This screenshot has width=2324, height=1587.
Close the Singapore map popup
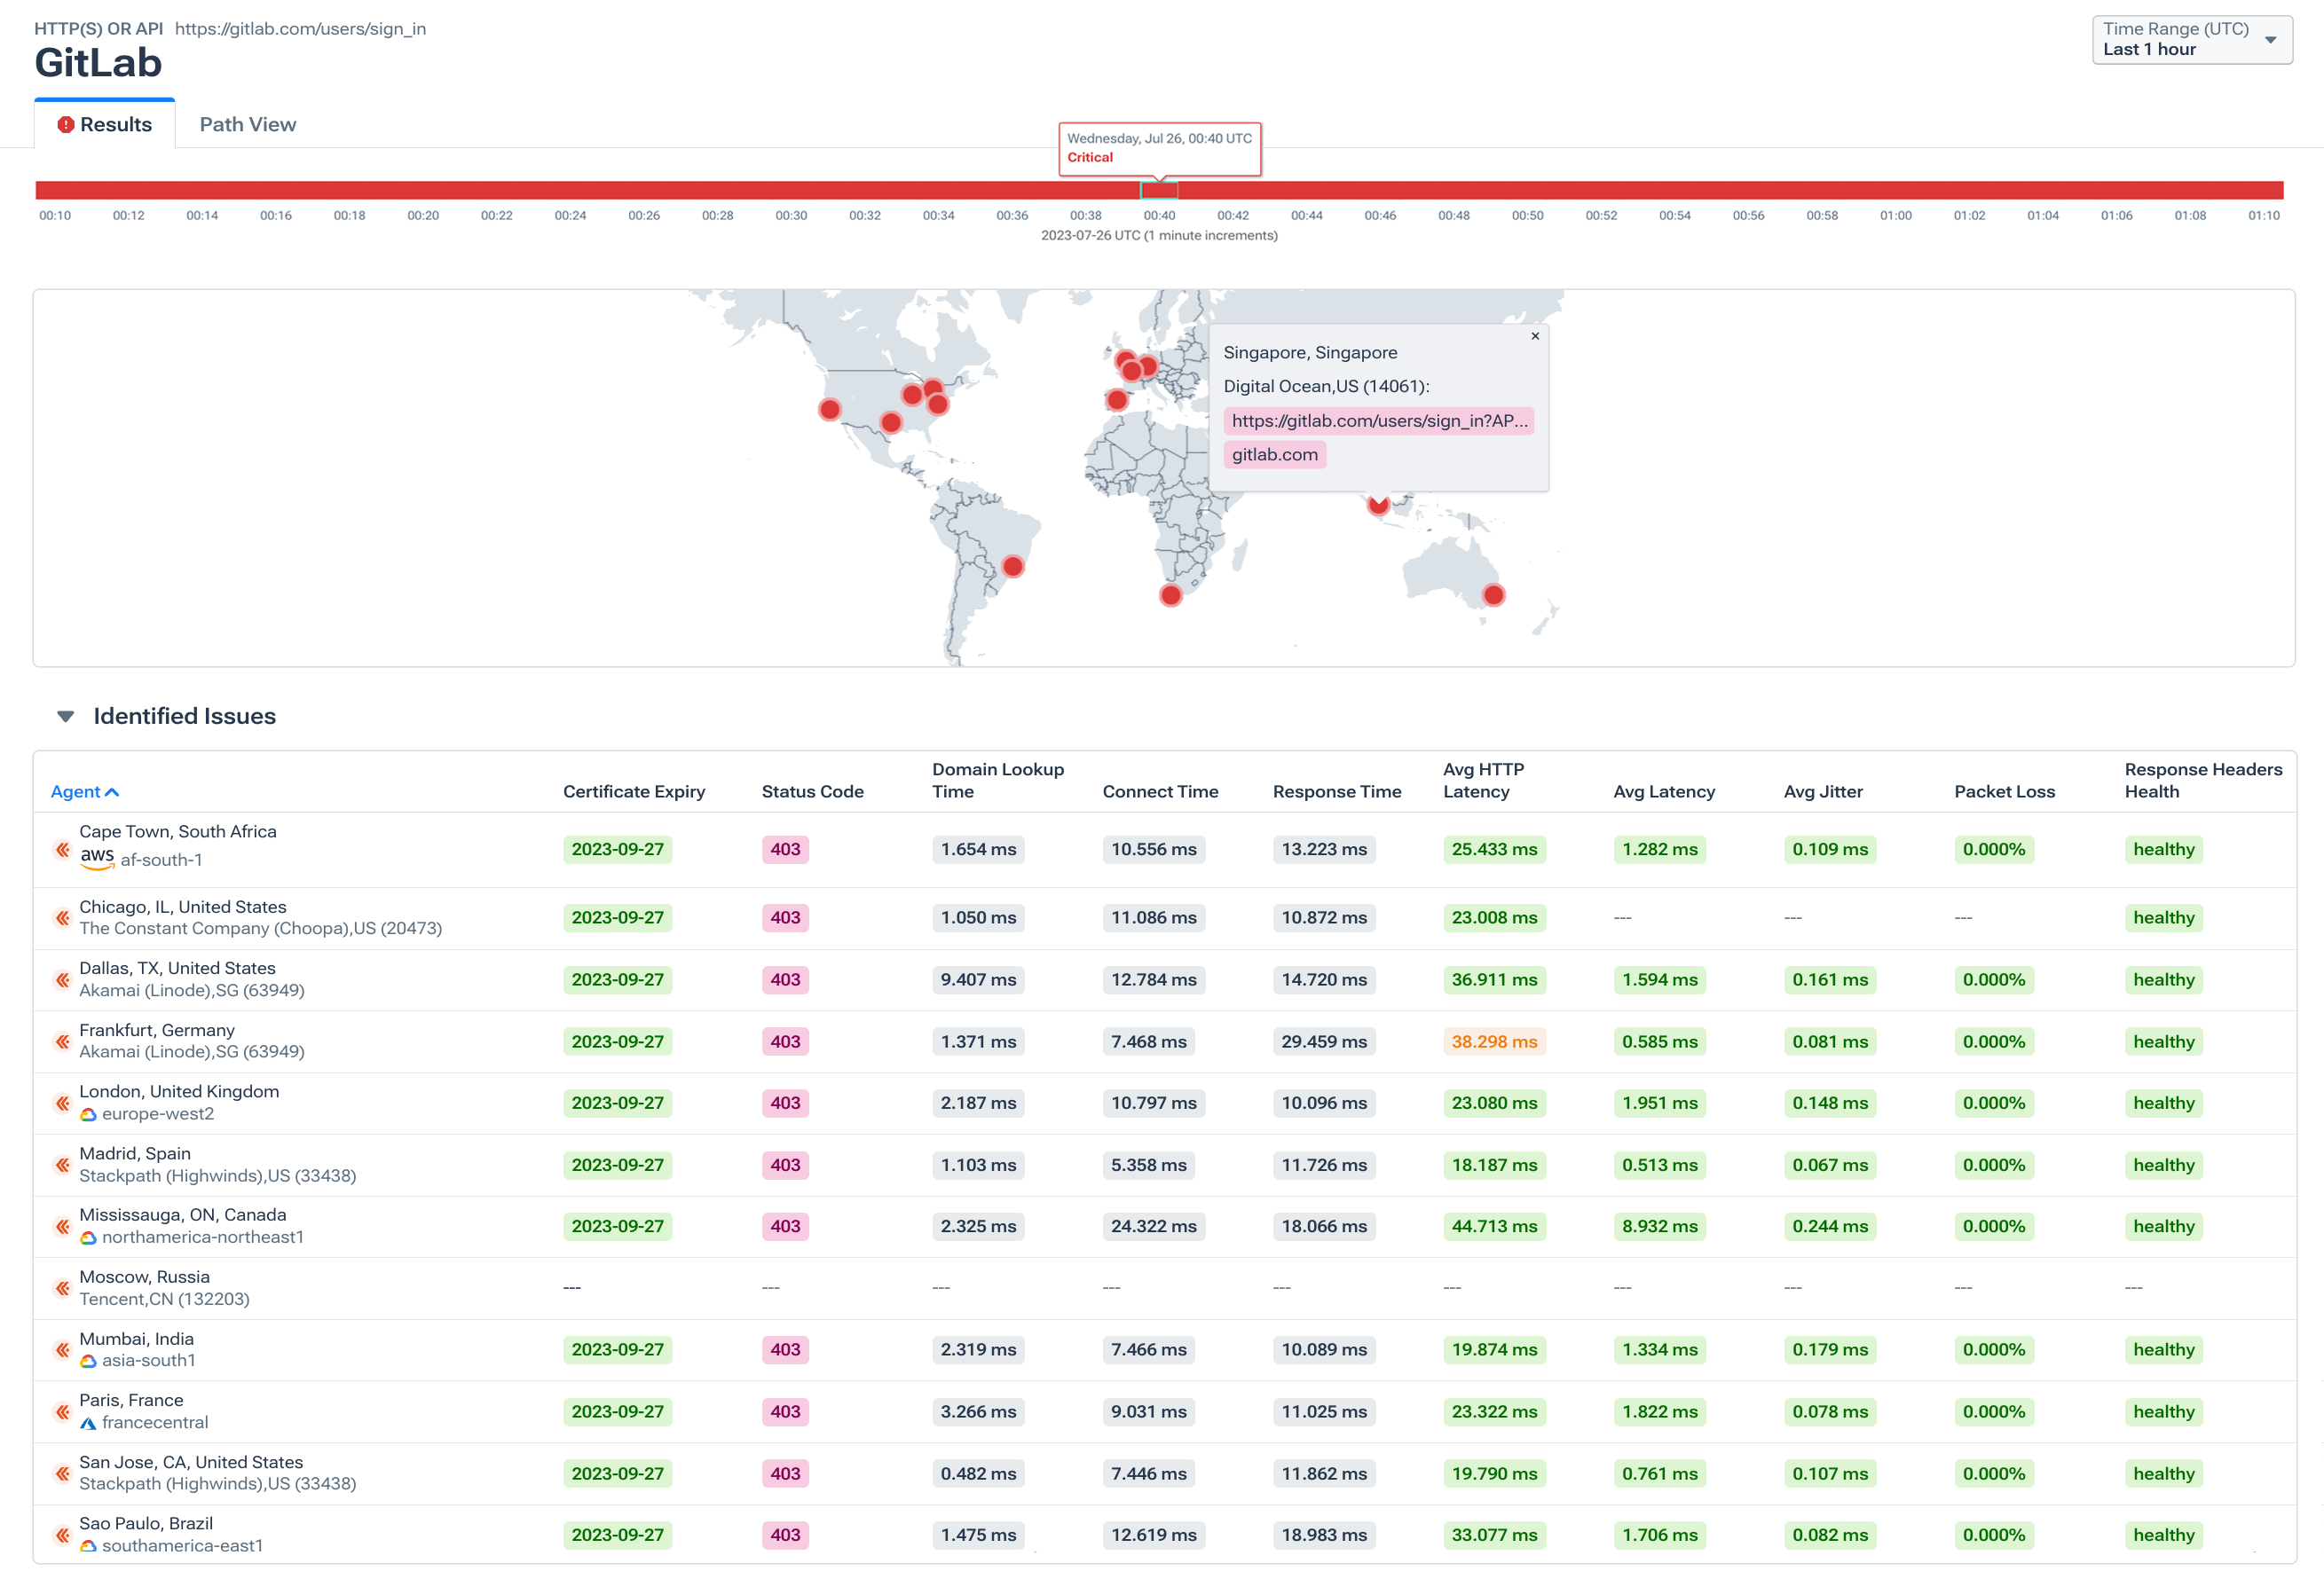click(x=1536, y=337)
